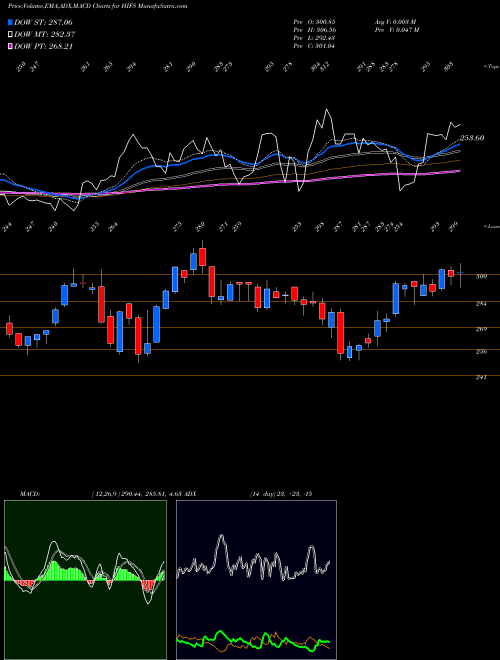The height and width of the screenshot is (660, 500).
Task: Click the thick green line in ADX panel
Action: click(219, 633)
